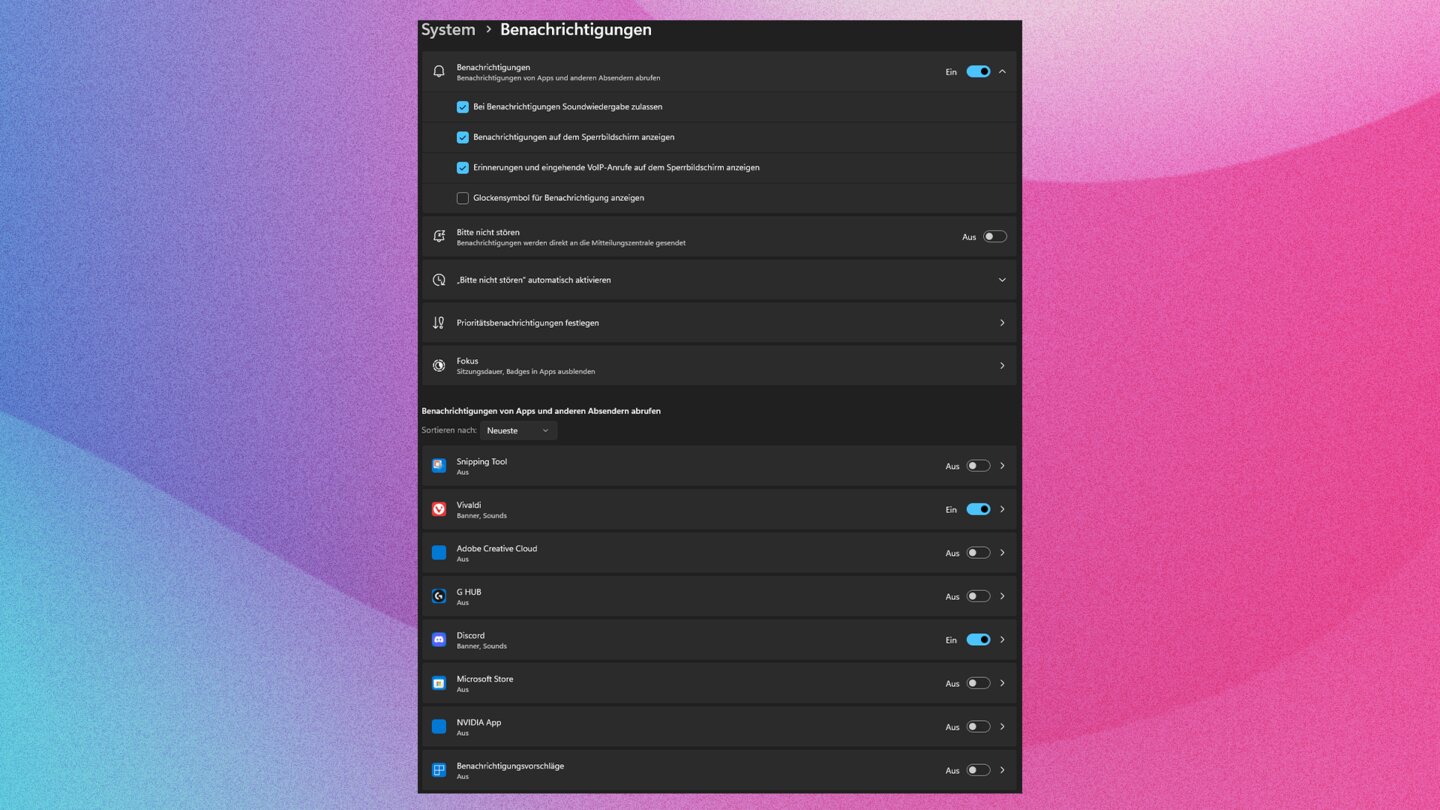Check Glockensymbol für Benachrichtigung anzeigen
1440x810 pixels.
(x=462, y=198)
